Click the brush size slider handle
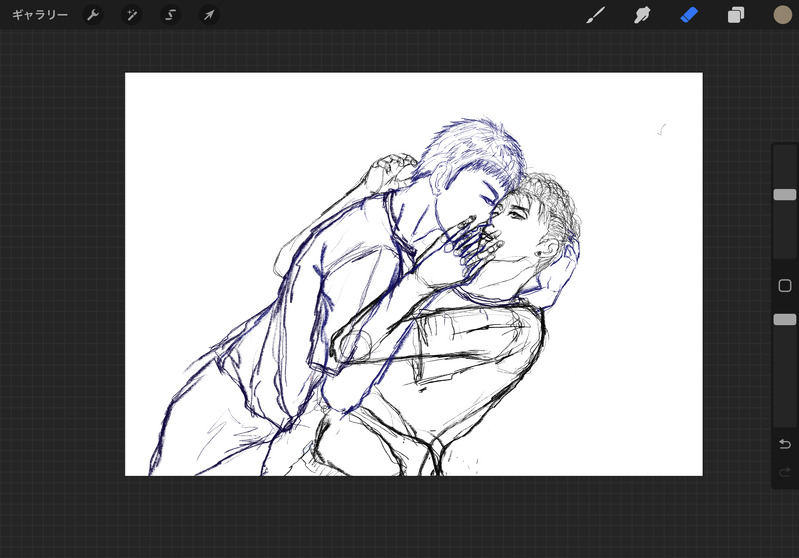Screen dimensions: 799x558 click(785, 194)
